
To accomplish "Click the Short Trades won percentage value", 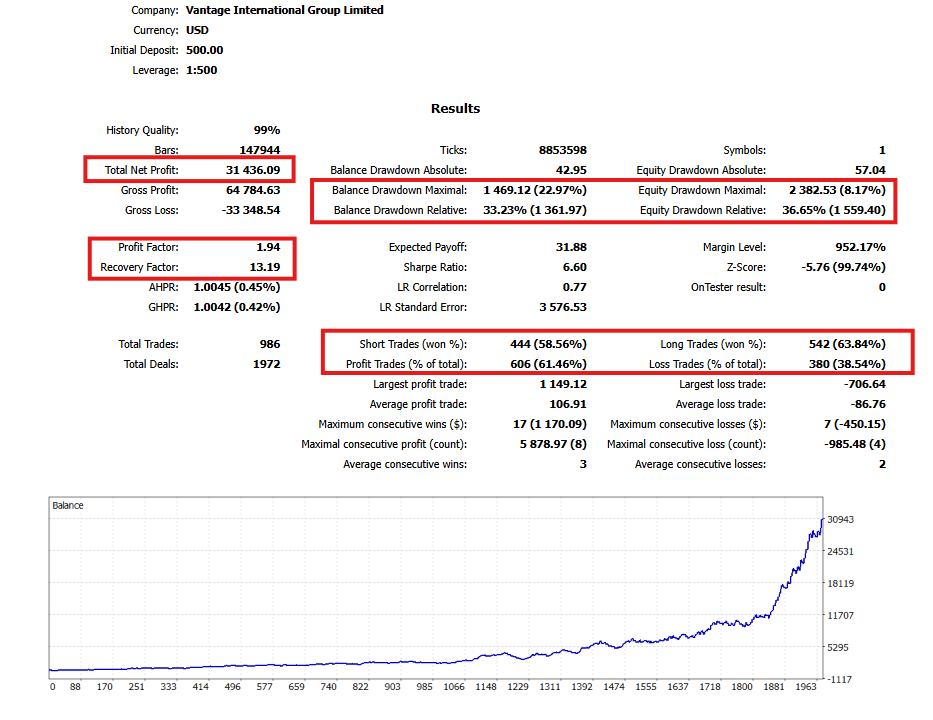I will click(548, 344).
